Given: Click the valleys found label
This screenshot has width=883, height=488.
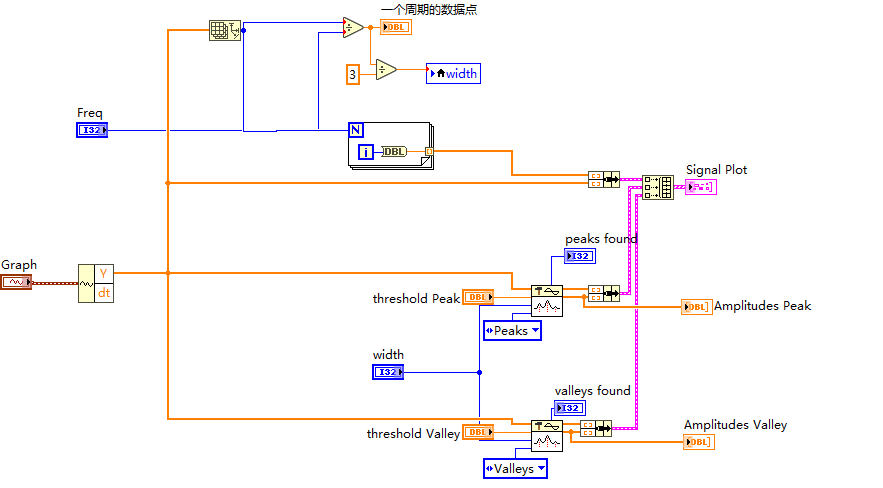Looking at the screenshot, I should (x=592, y=390).
